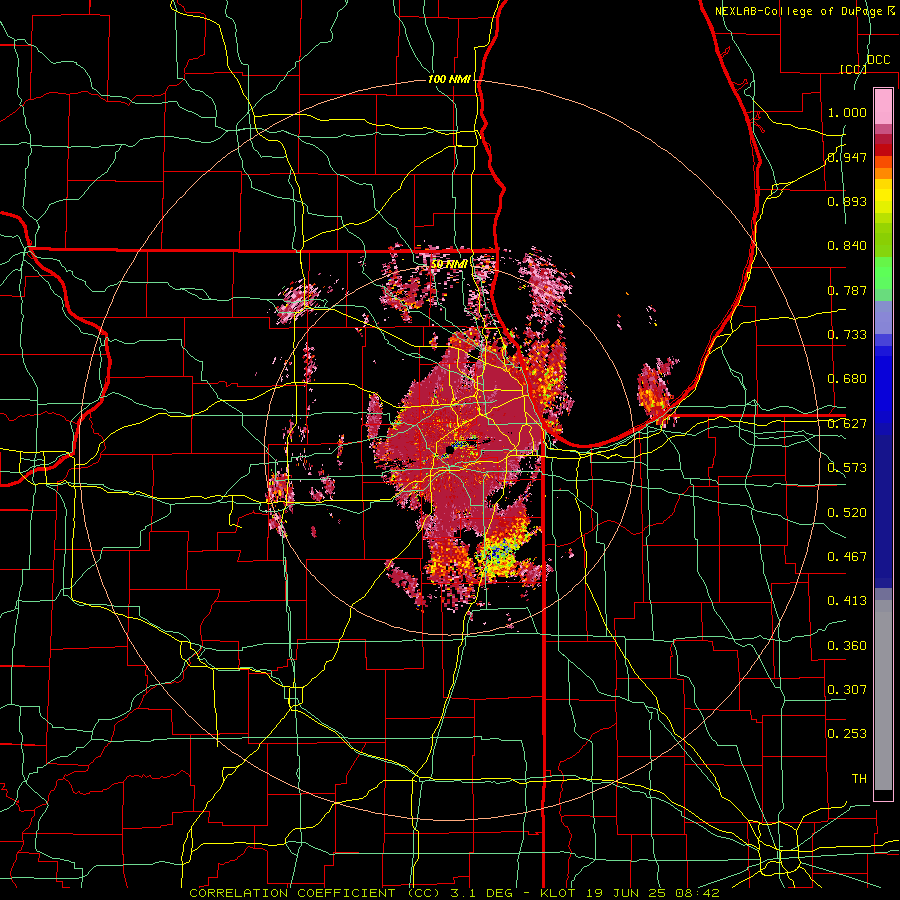Click the "NEXLAB-College of DuPage" header text
Screen dimensions: 900x900
800,11
